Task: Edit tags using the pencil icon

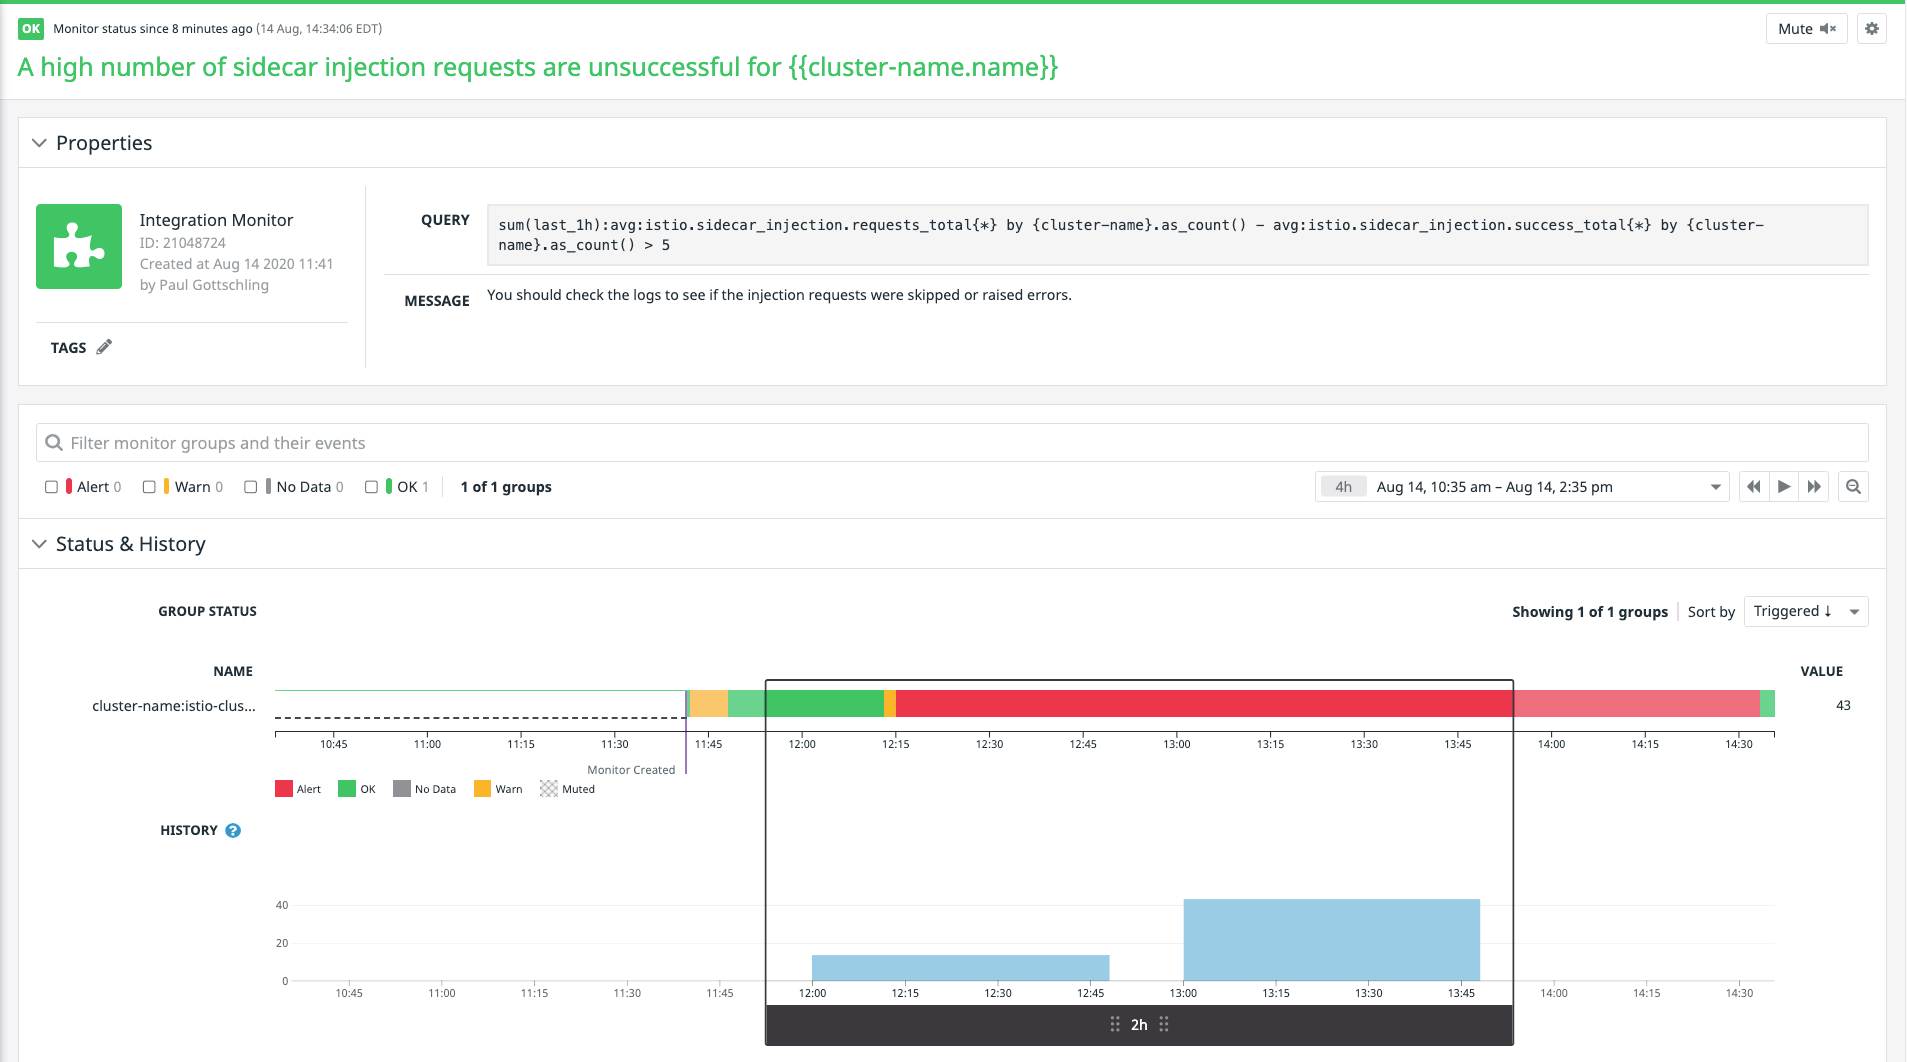Action: tap(105, 346)
